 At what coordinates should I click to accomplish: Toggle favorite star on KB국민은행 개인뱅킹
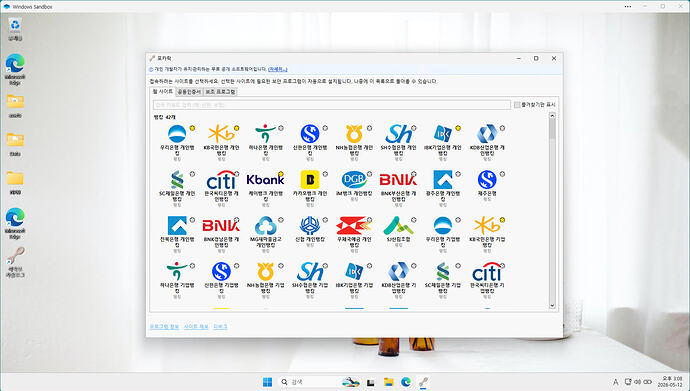236,128
